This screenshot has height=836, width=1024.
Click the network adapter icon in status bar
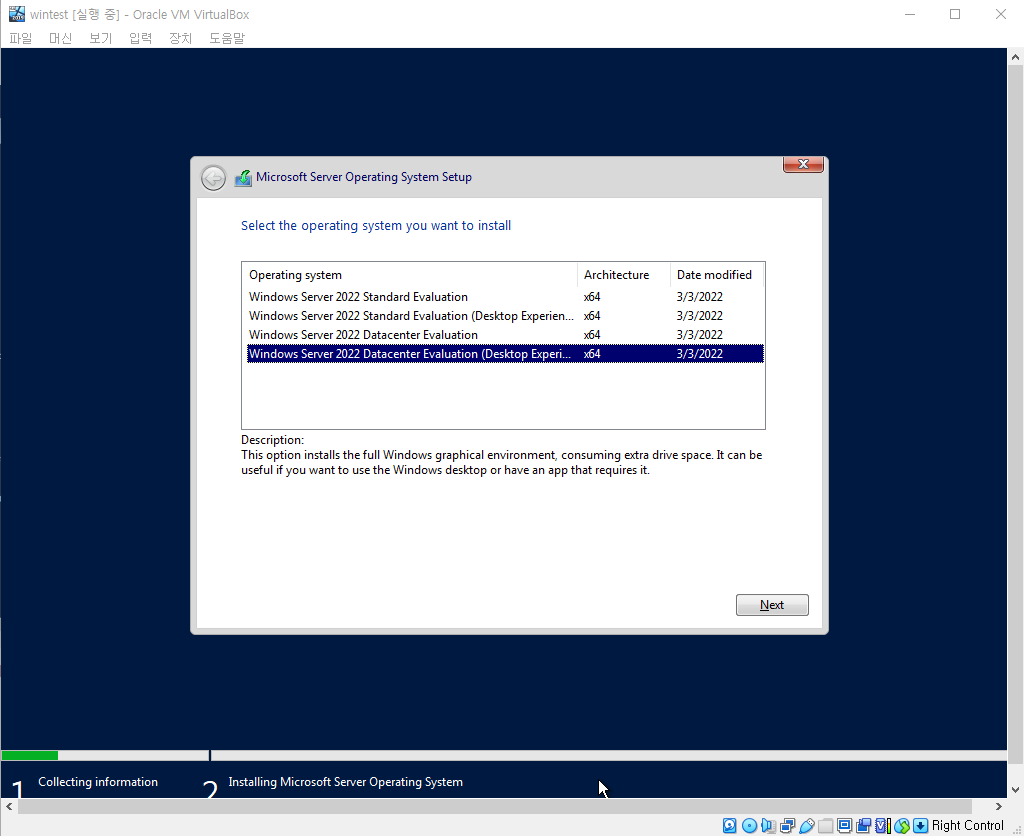[x=788, y=826]
